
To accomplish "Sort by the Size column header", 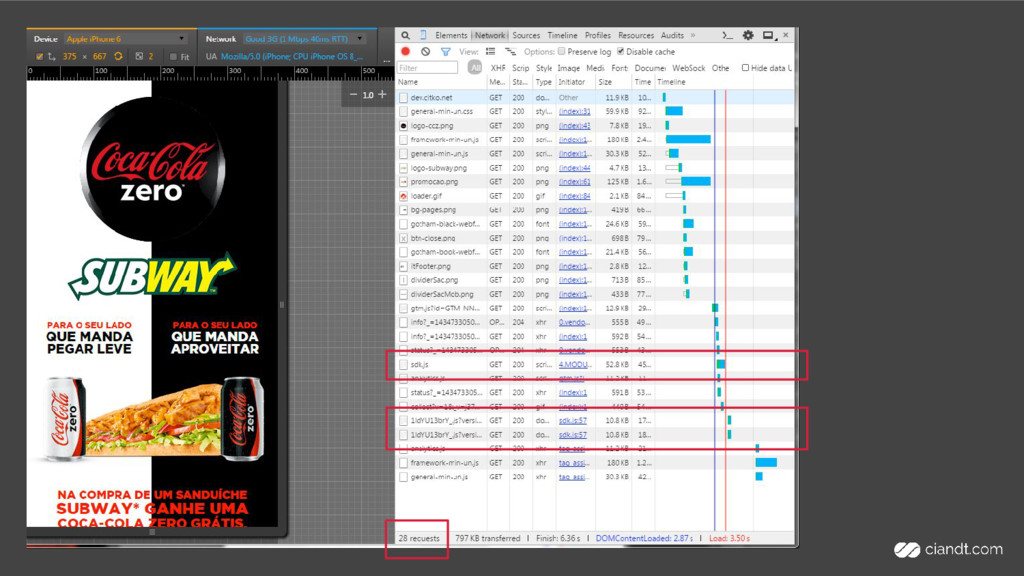I will pyautogui.click(x=613, y=82).
